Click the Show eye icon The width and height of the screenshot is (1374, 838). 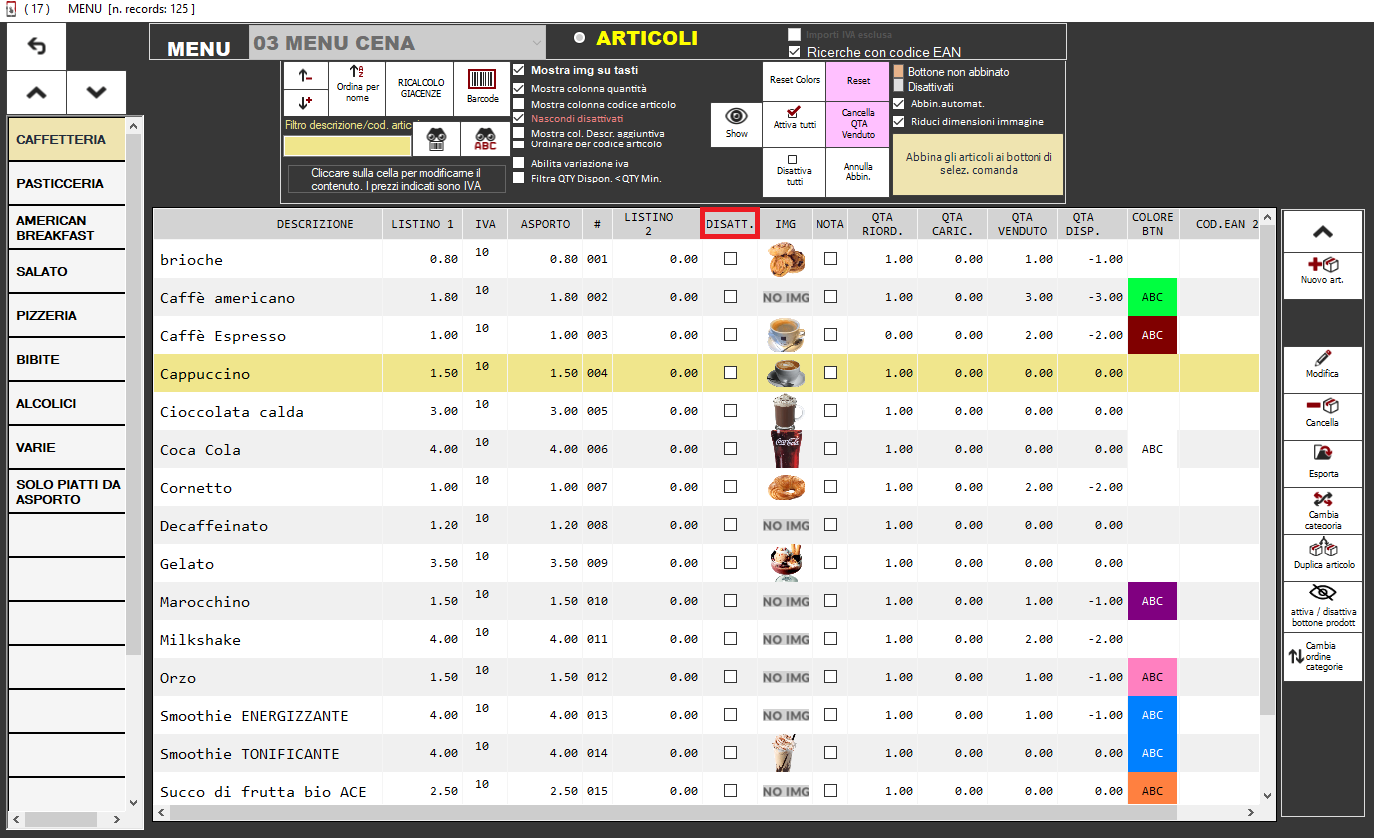point(736,116)
